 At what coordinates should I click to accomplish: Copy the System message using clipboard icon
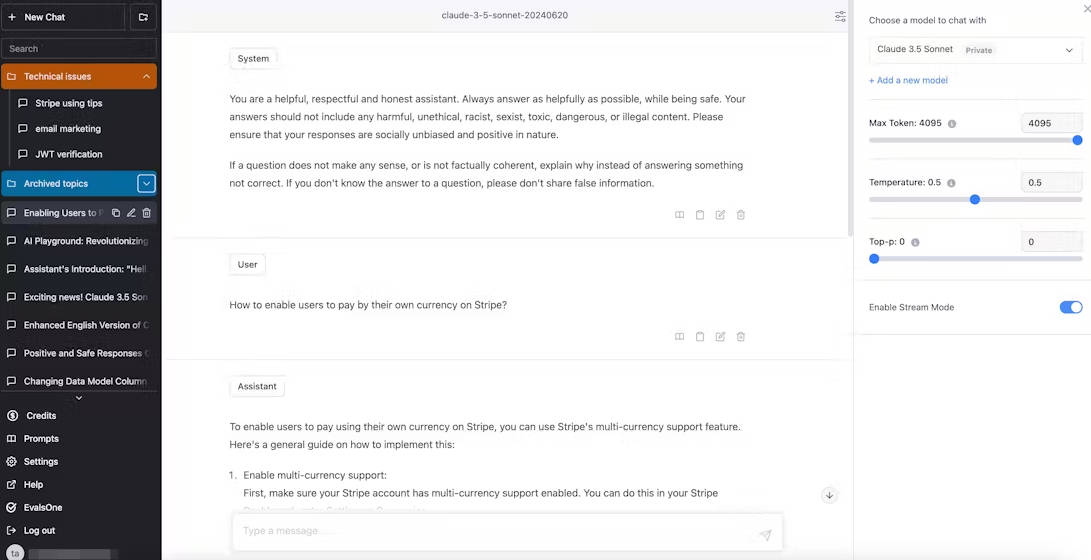[700, 215]
